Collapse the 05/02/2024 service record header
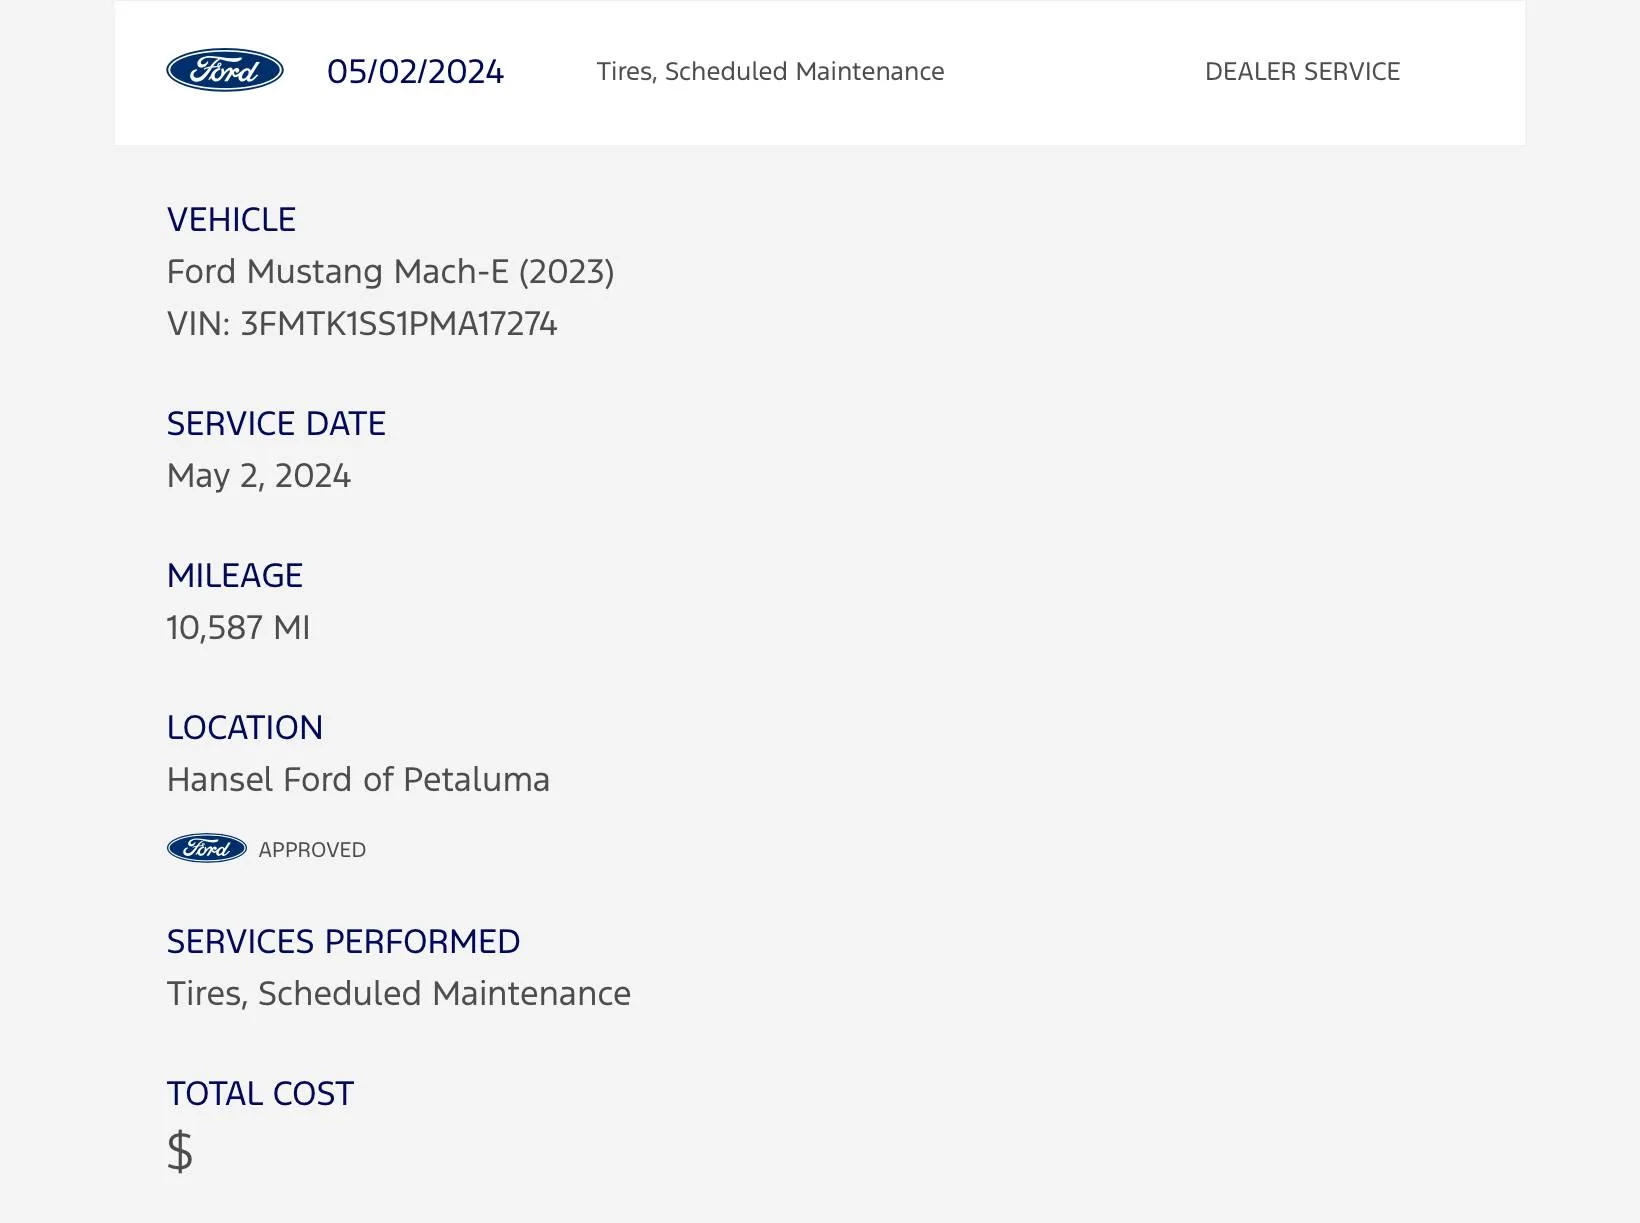The image size is (1640, 1223). [820, 72]
